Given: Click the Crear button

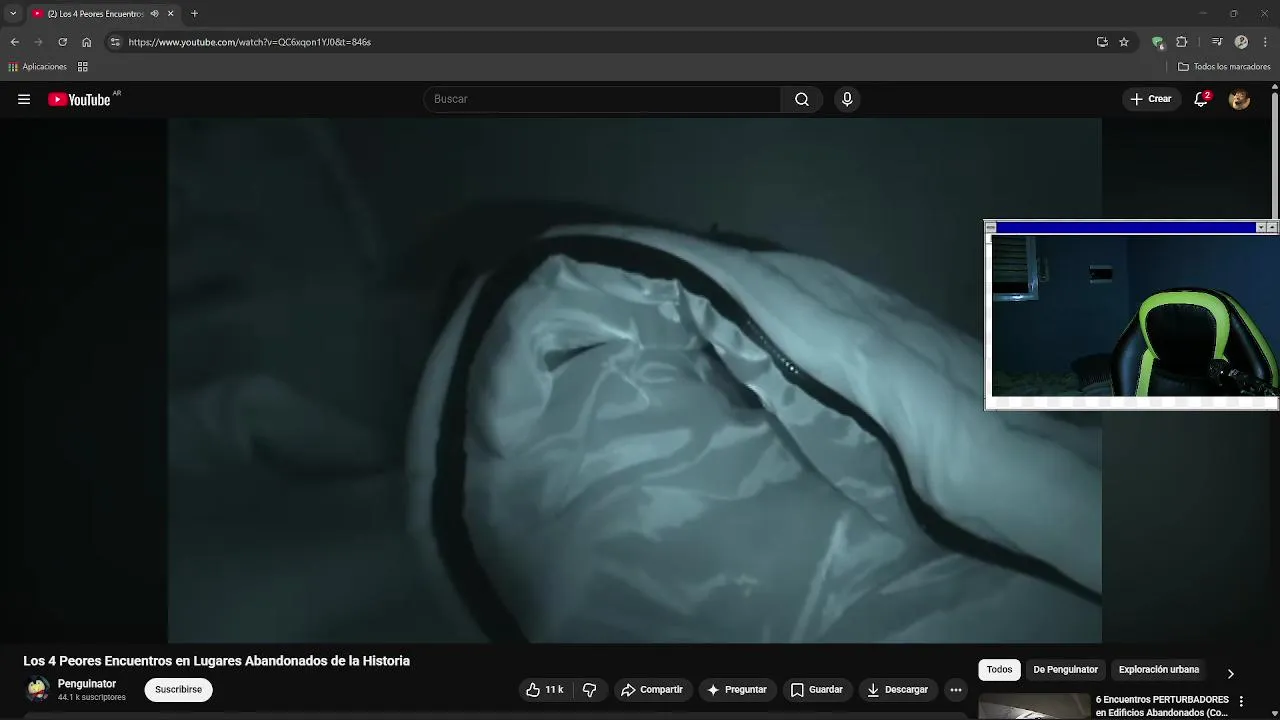Looking at the screenshot, I should [1150, 99].
